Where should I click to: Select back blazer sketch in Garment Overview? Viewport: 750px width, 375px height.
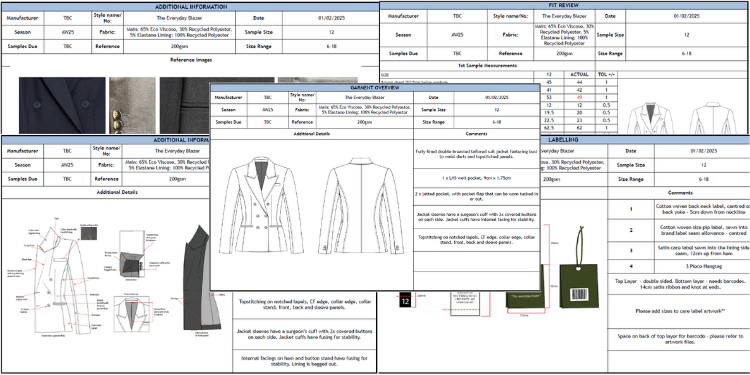click(362, 206)
